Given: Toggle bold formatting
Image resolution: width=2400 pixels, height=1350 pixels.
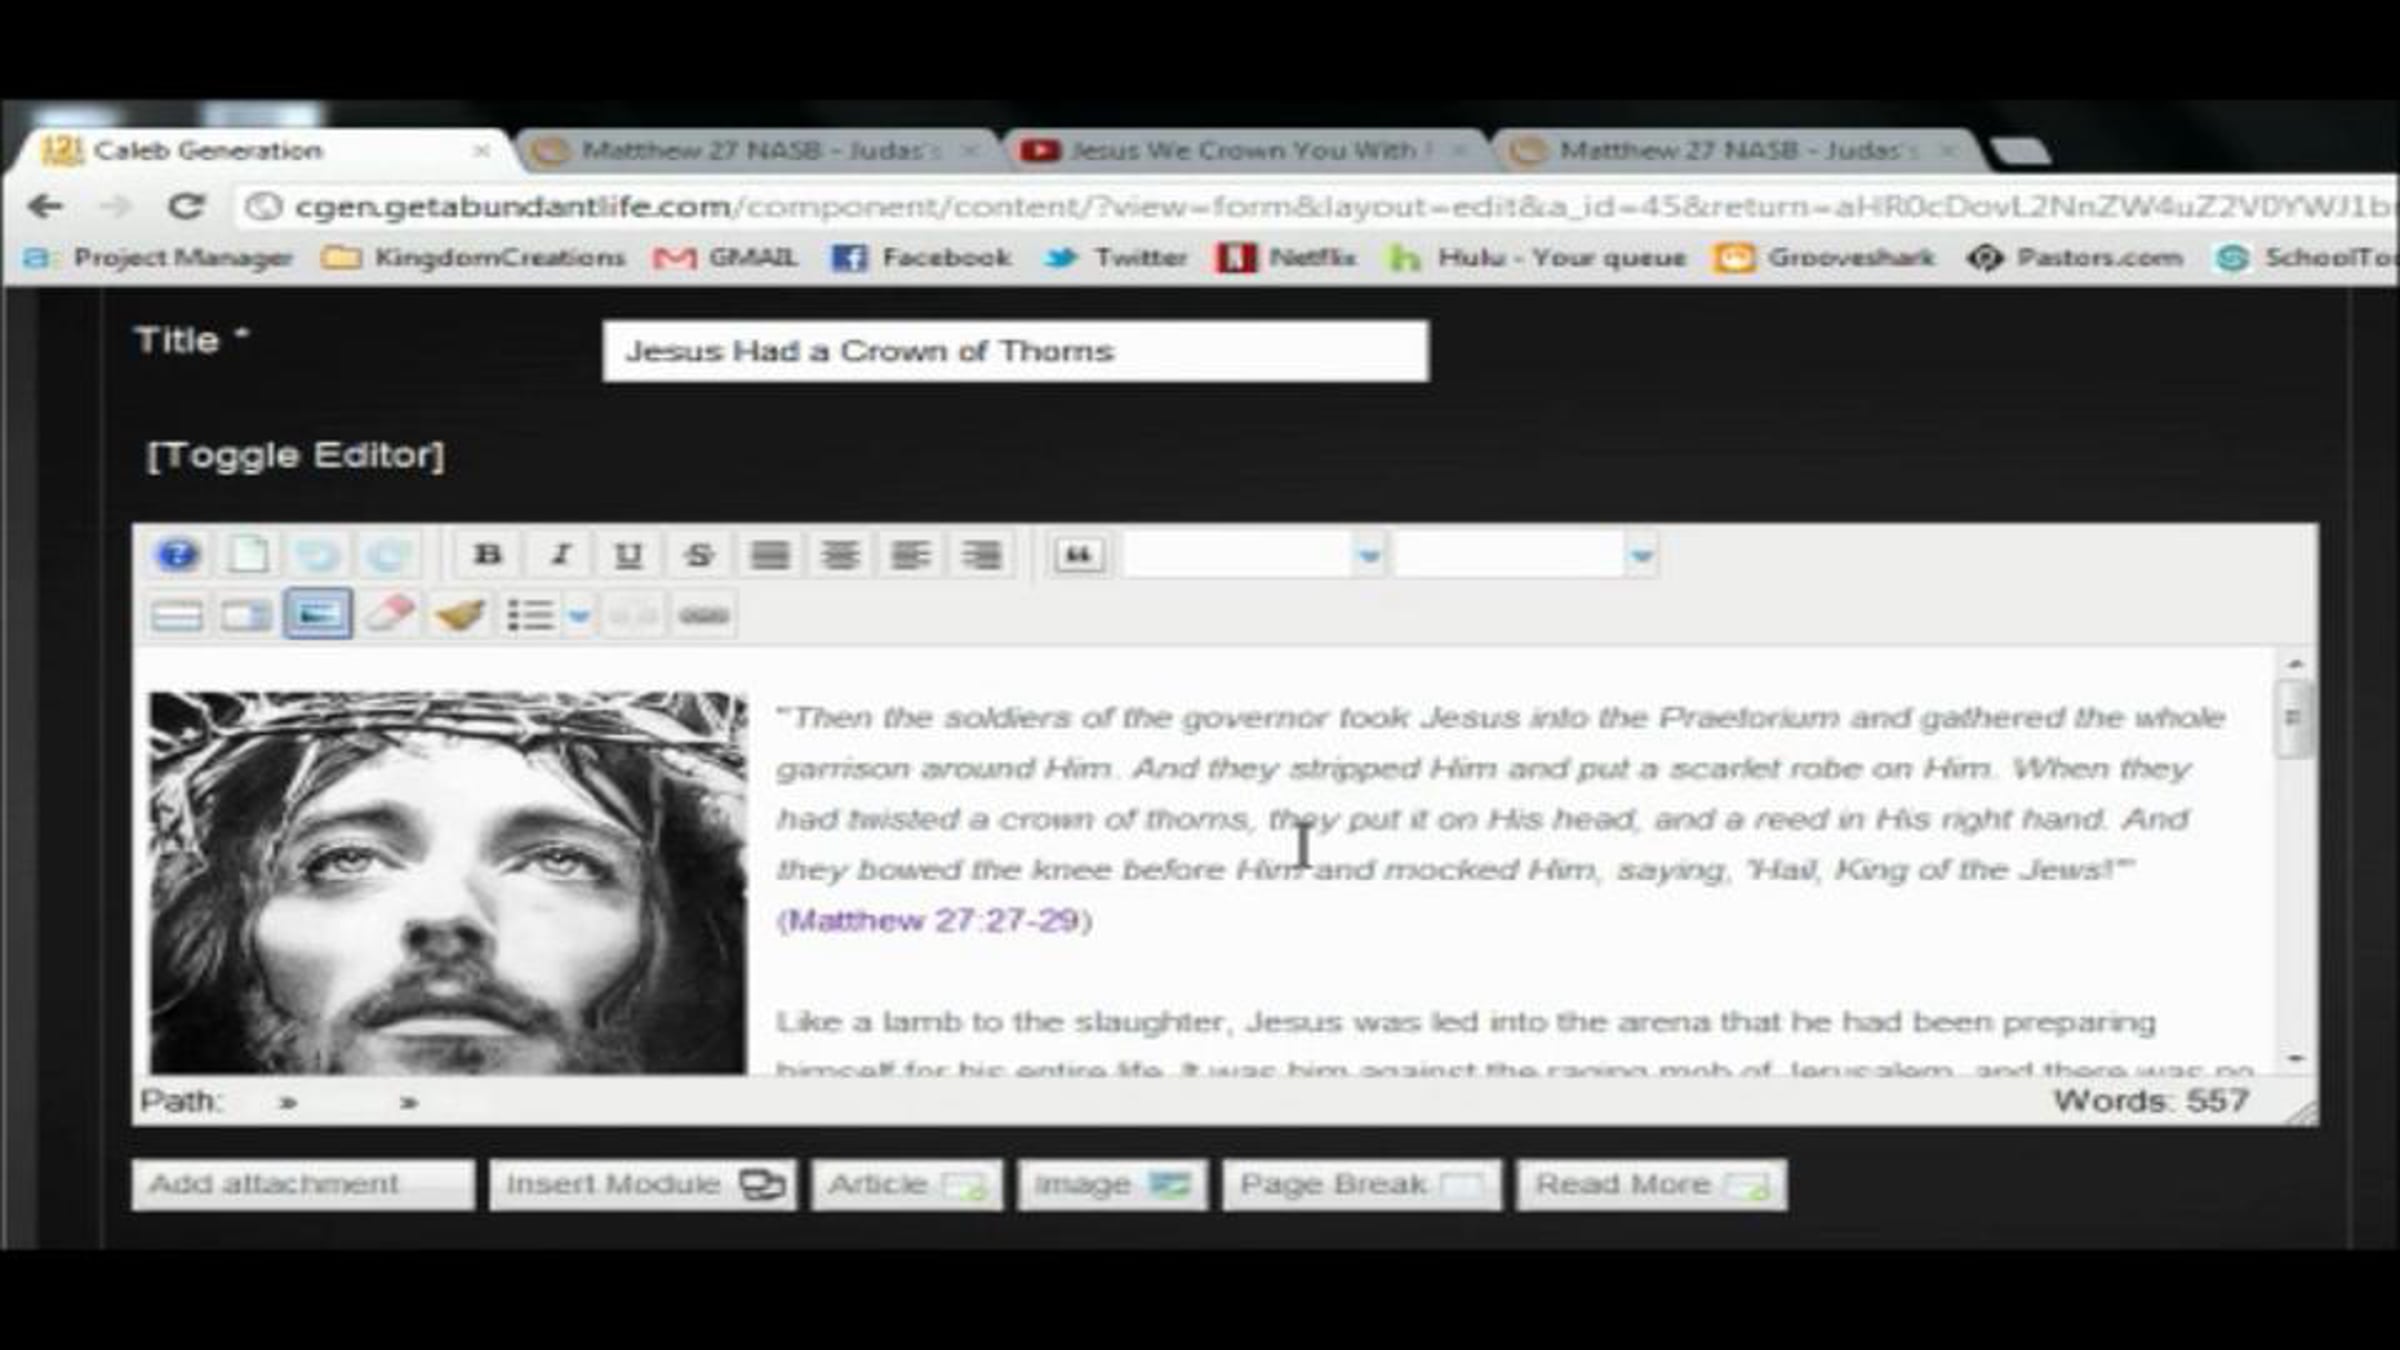Looking at the screenshot, I should coord(488,555).
